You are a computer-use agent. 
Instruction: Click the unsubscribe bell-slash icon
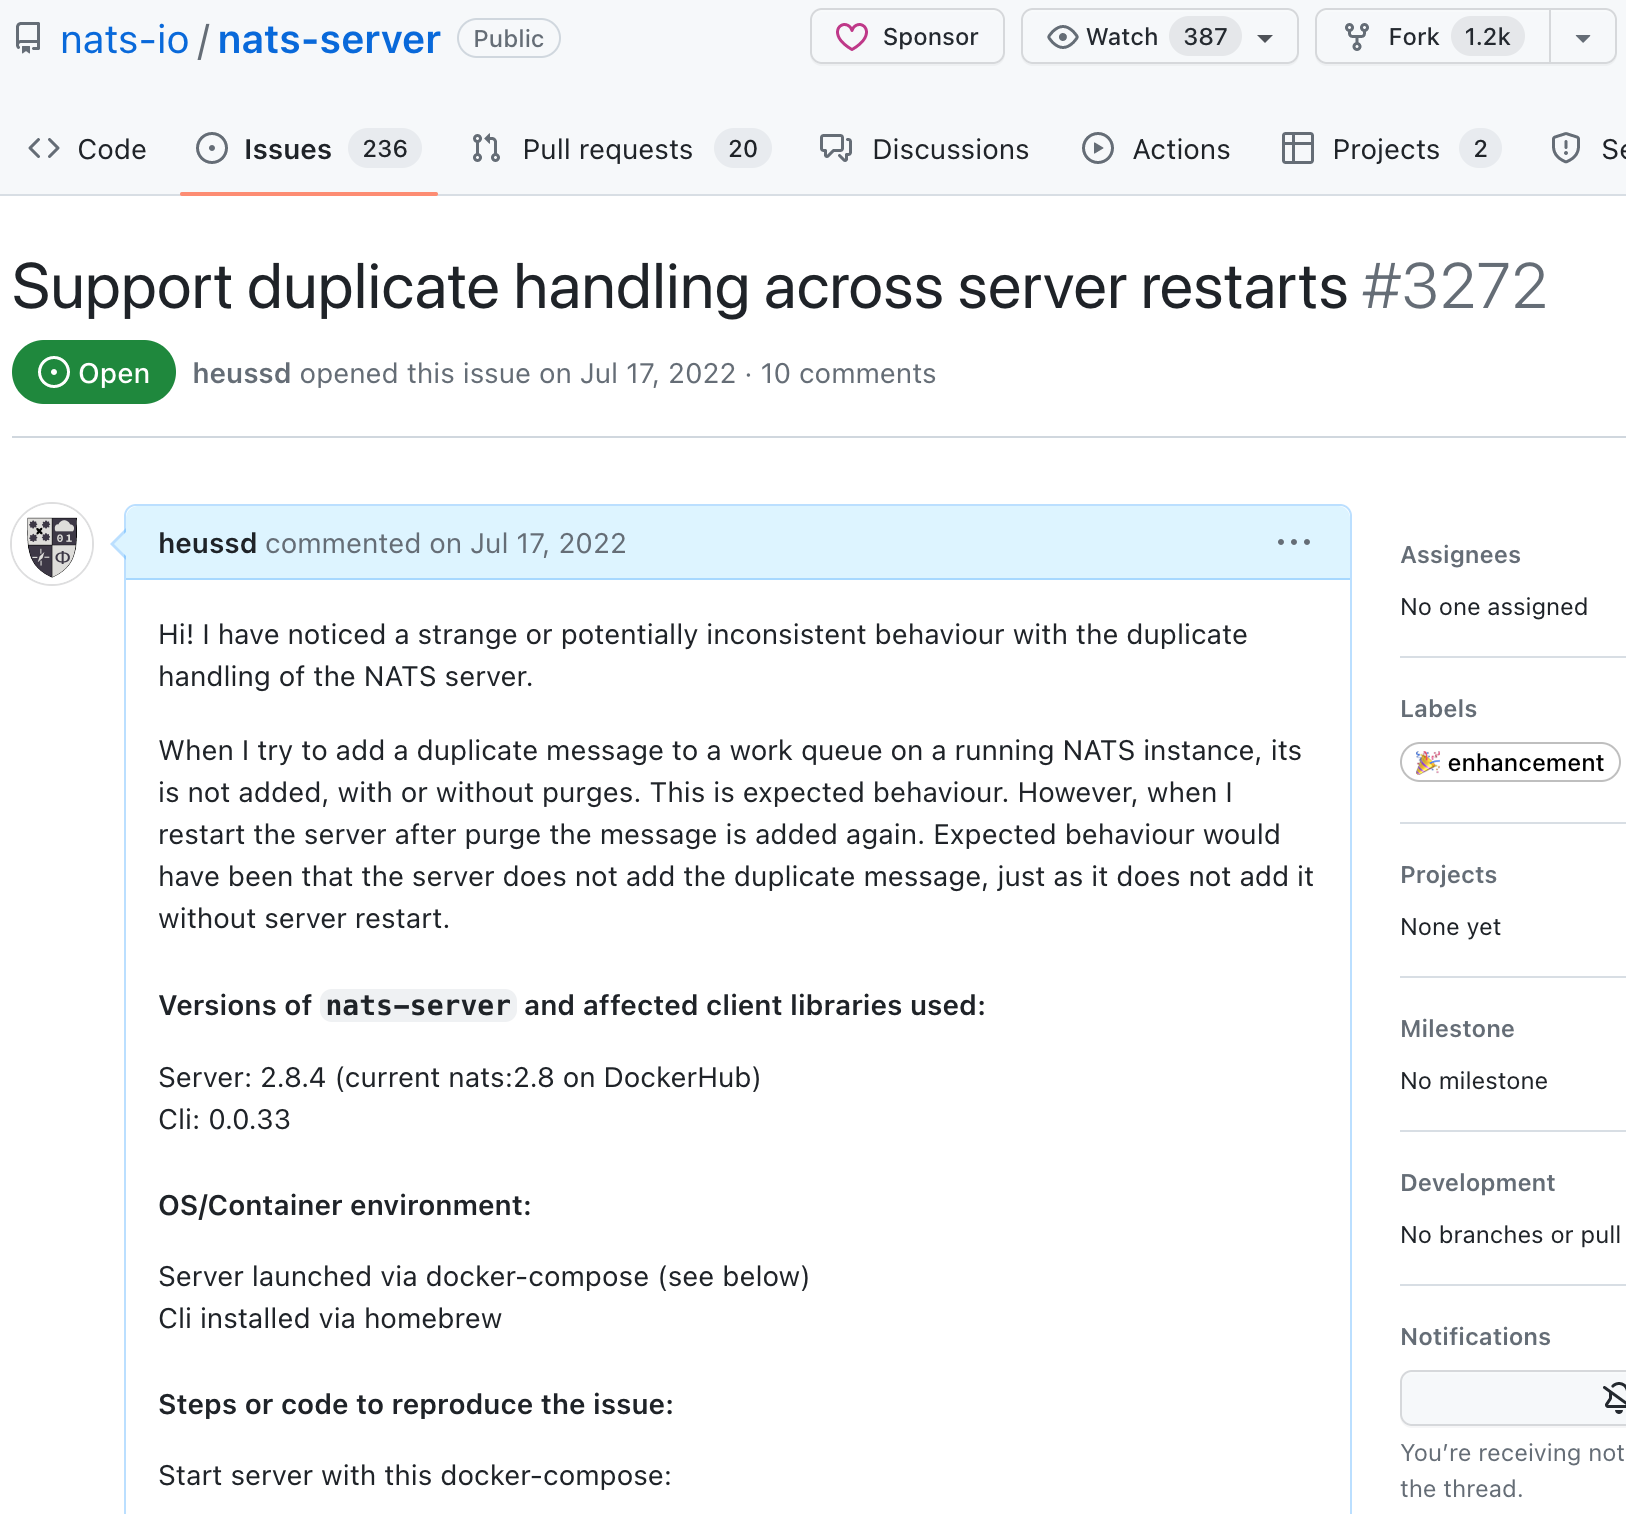(x=1614, y=1397)
